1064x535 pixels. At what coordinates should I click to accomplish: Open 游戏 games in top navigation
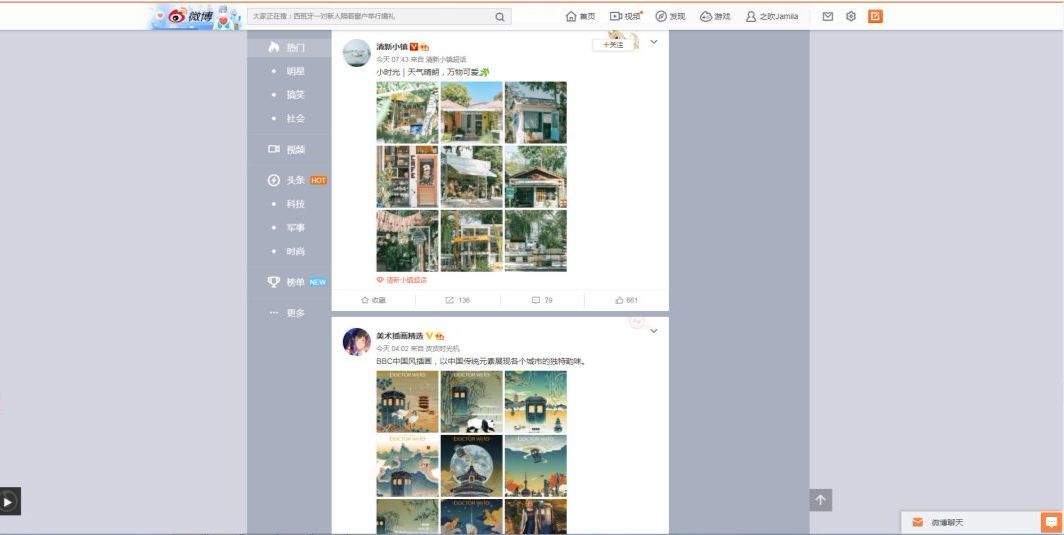point(715,16)
